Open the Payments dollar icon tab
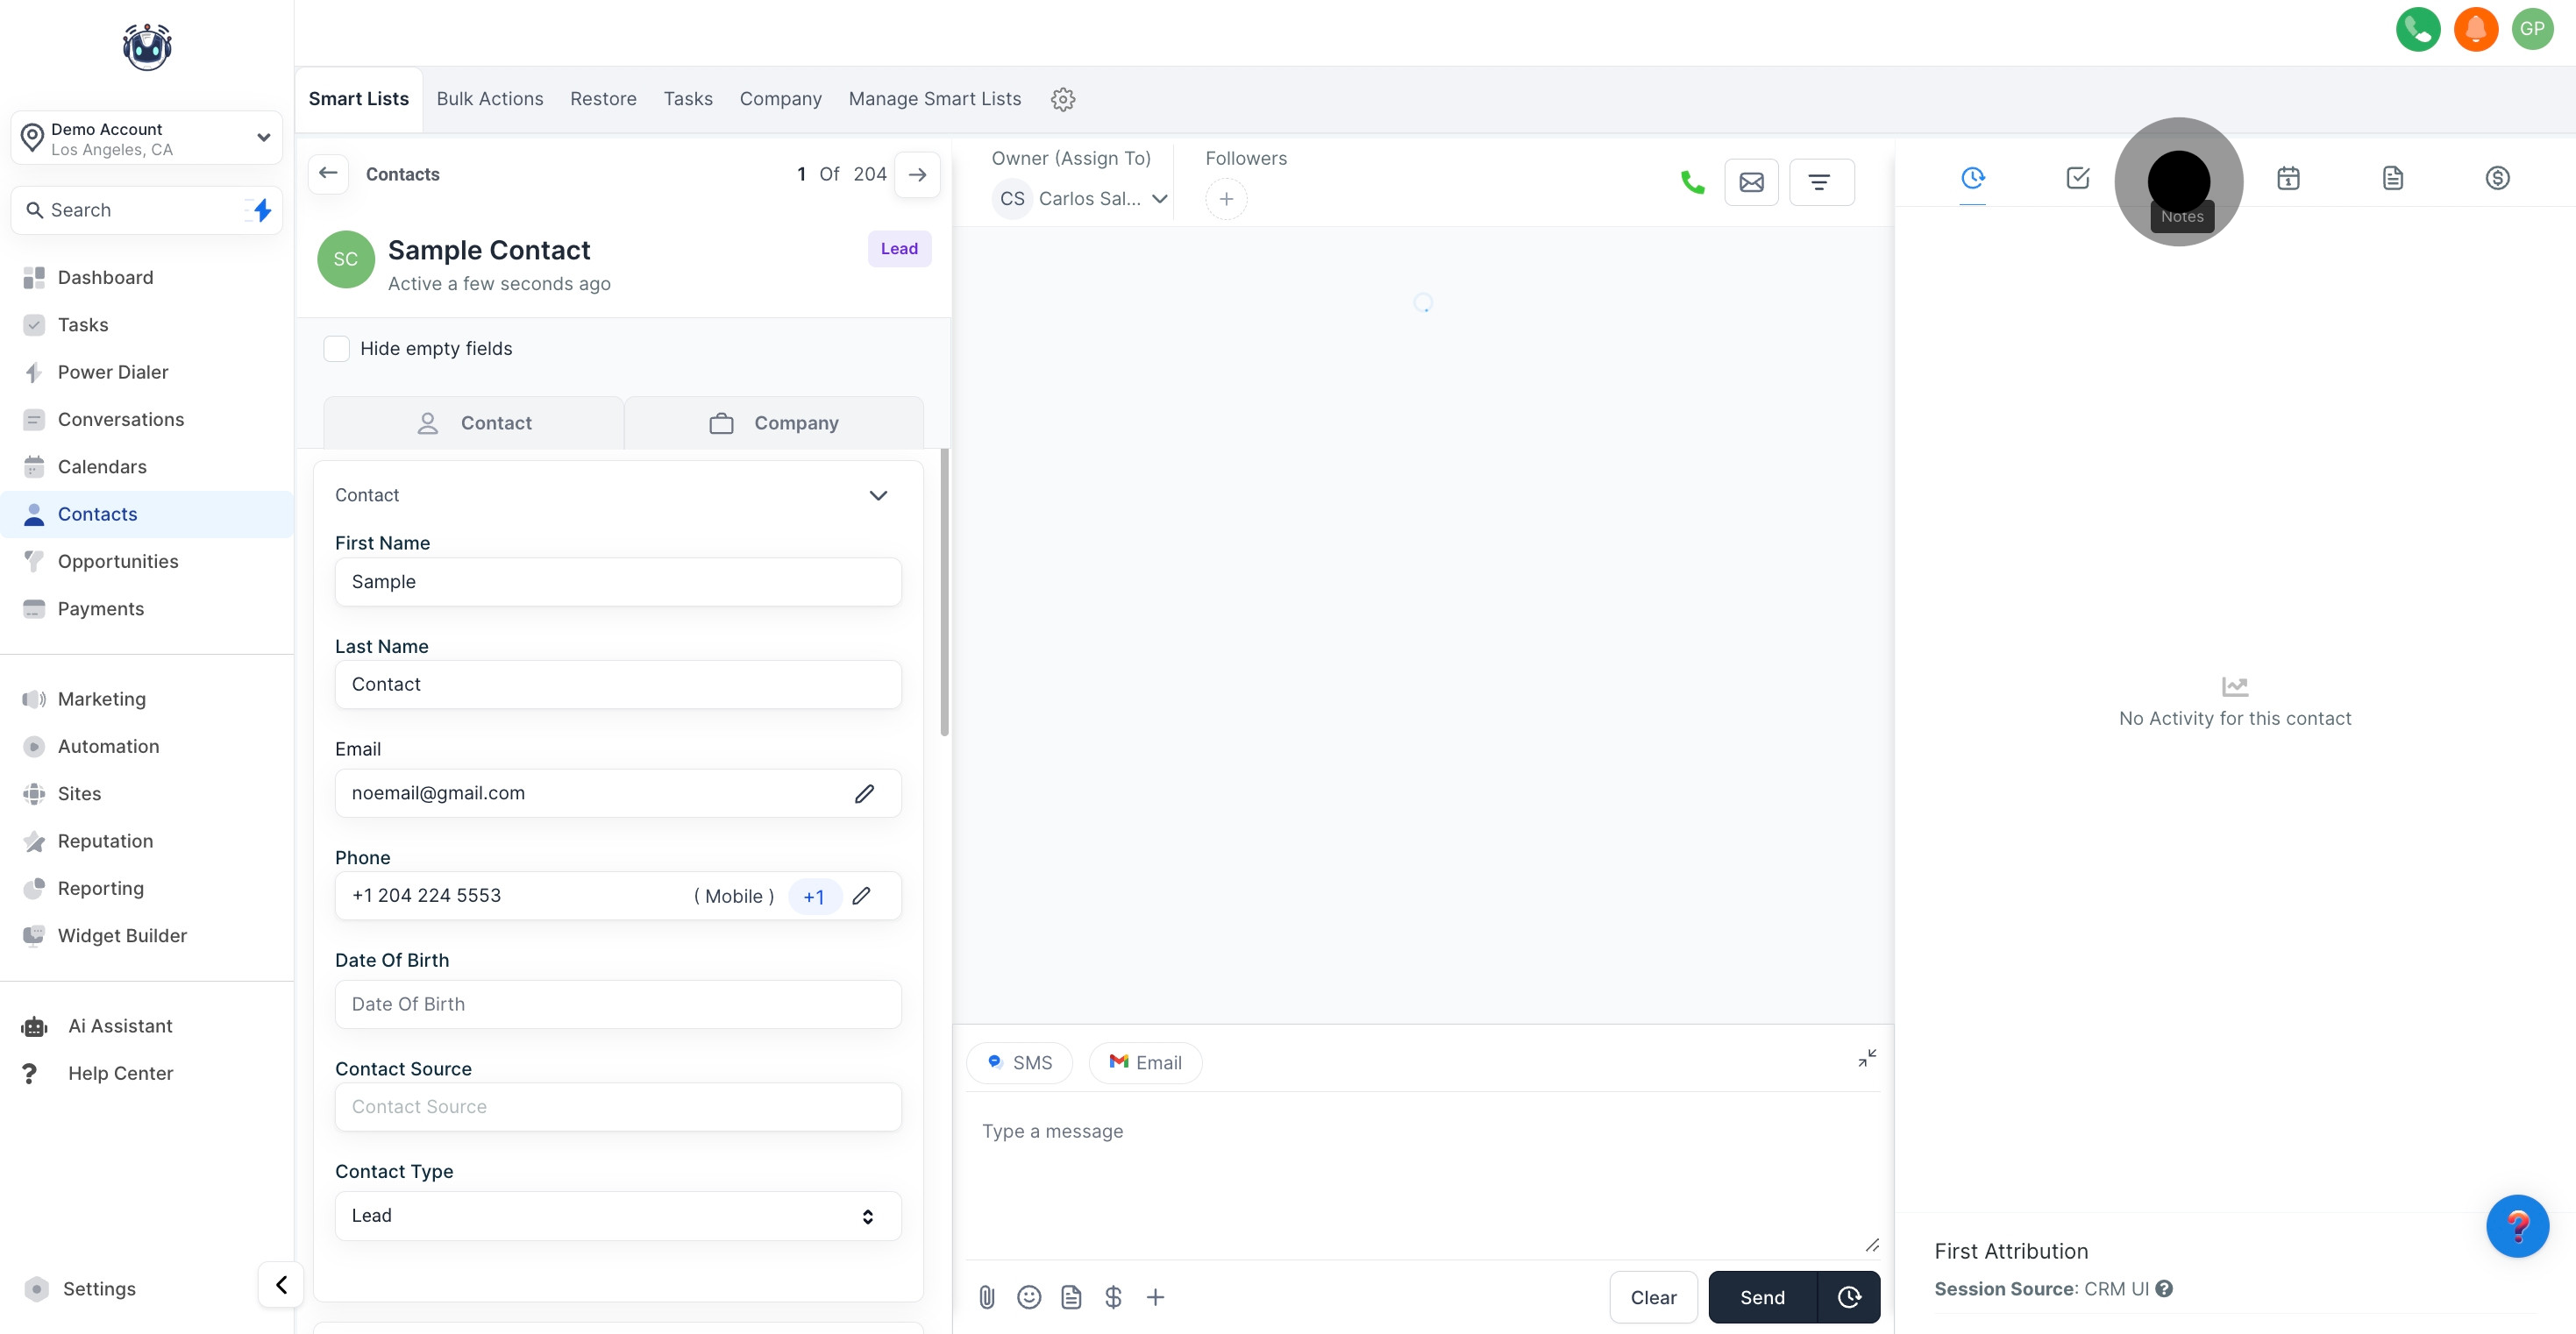 pyautogui.click(x=2497, y=178)
